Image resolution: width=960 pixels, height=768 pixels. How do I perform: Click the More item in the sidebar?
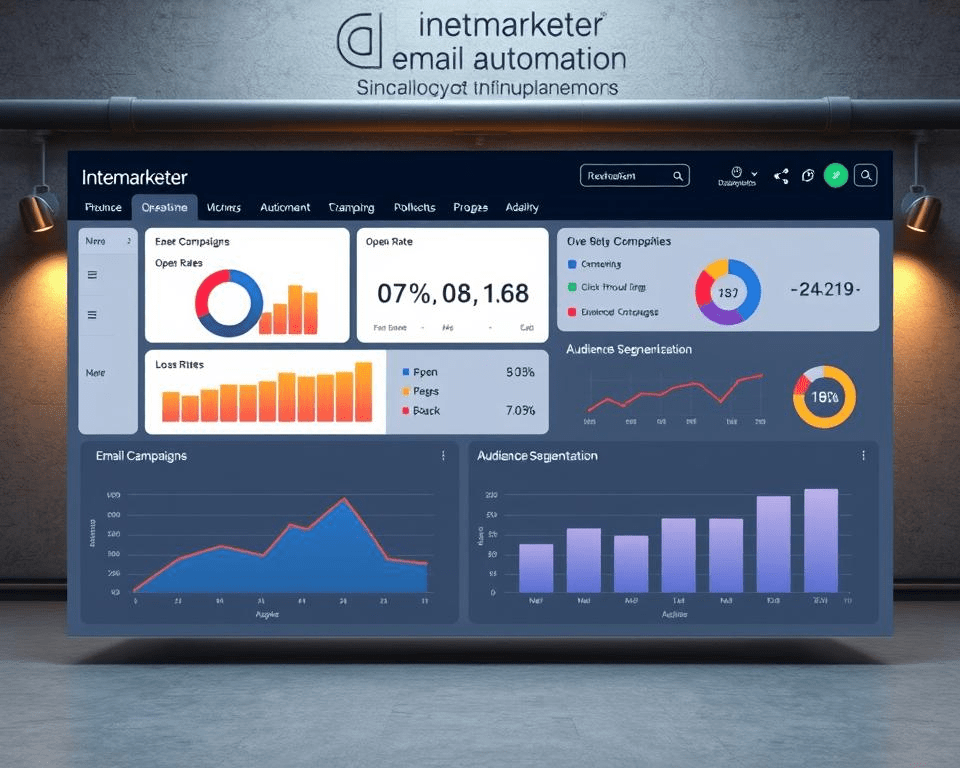pos(95,372)
